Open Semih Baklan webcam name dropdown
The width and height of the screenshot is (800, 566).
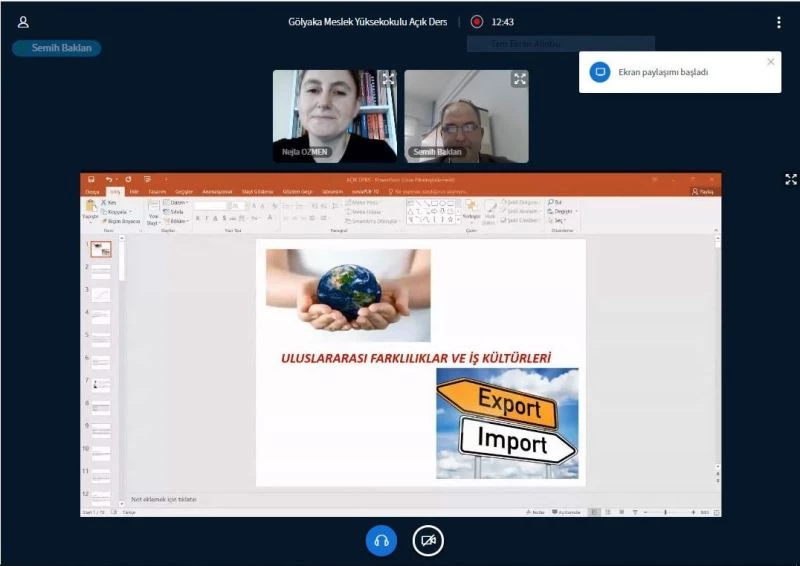(x=437, y=153)
